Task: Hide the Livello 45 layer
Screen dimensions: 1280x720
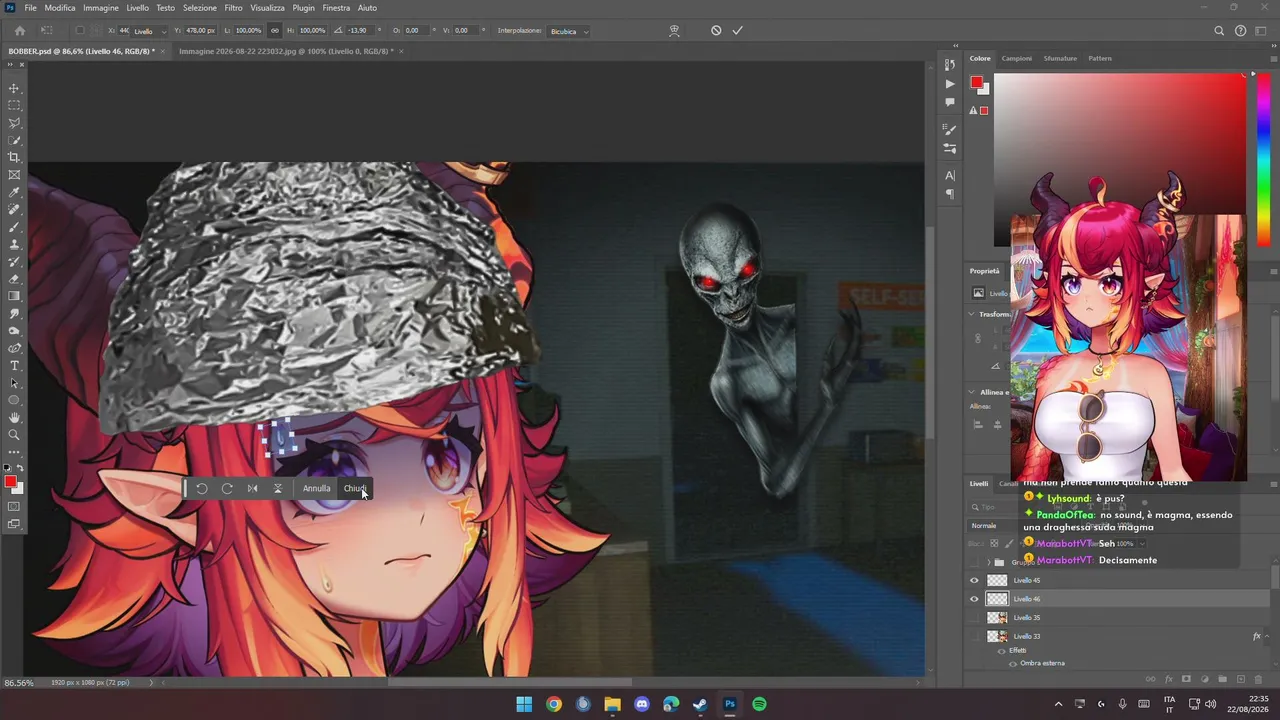Action: pyautogui.click(x=974, y=580)
